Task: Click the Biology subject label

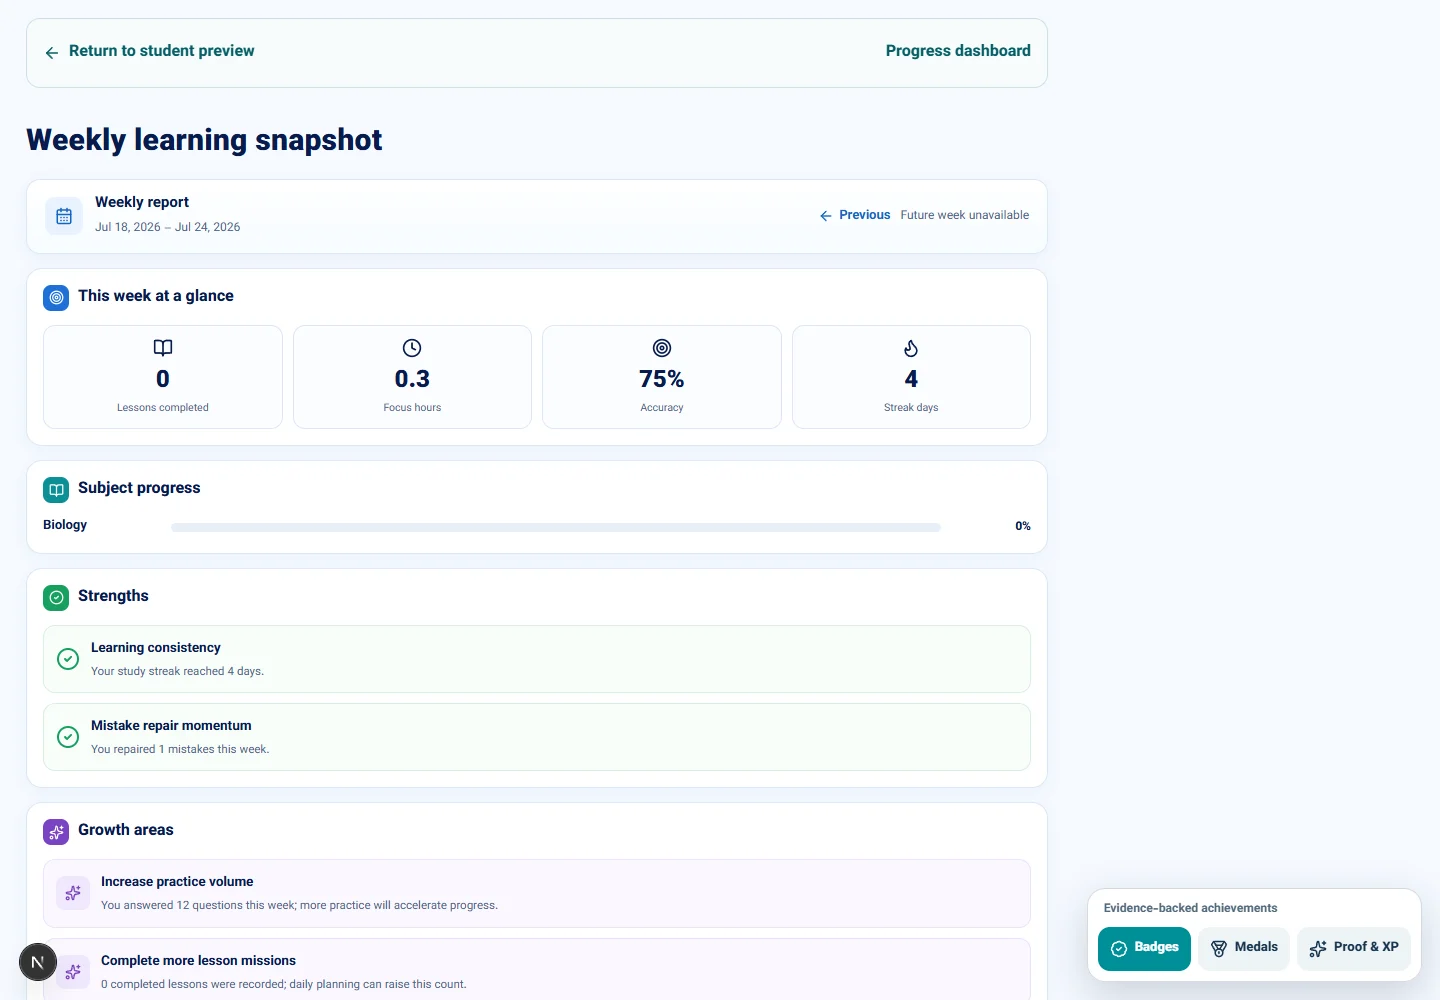Action: point(65,525)
